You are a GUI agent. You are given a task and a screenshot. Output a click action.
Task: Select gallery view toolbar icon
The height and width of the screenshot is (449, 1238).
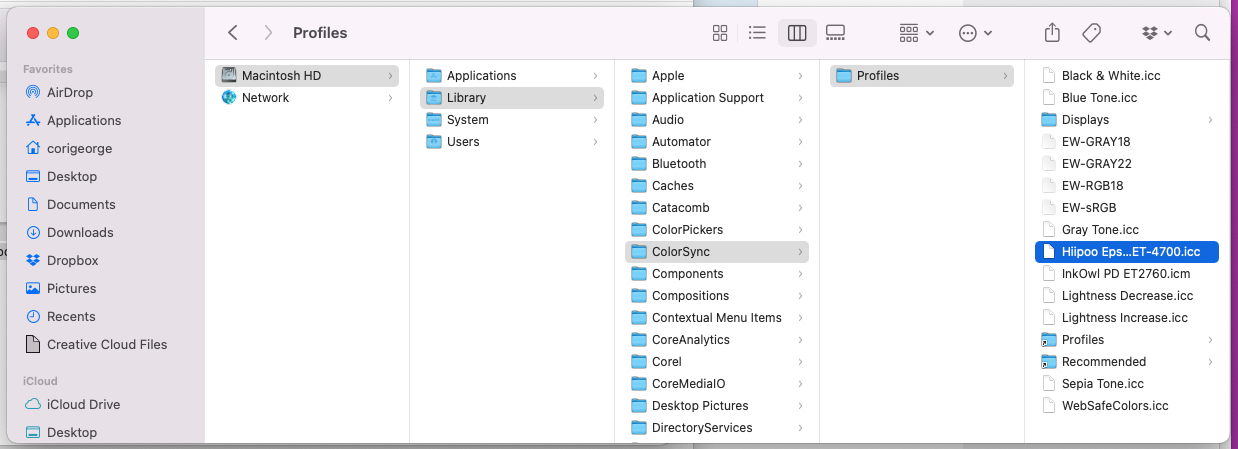(x=836, y=33)
